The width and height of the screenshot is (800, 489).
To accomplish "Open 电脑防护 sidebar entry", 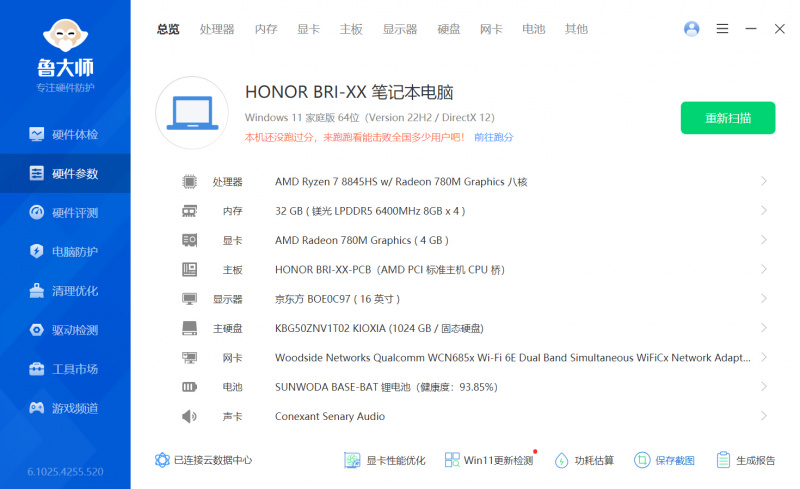I will tap(65, 251).
